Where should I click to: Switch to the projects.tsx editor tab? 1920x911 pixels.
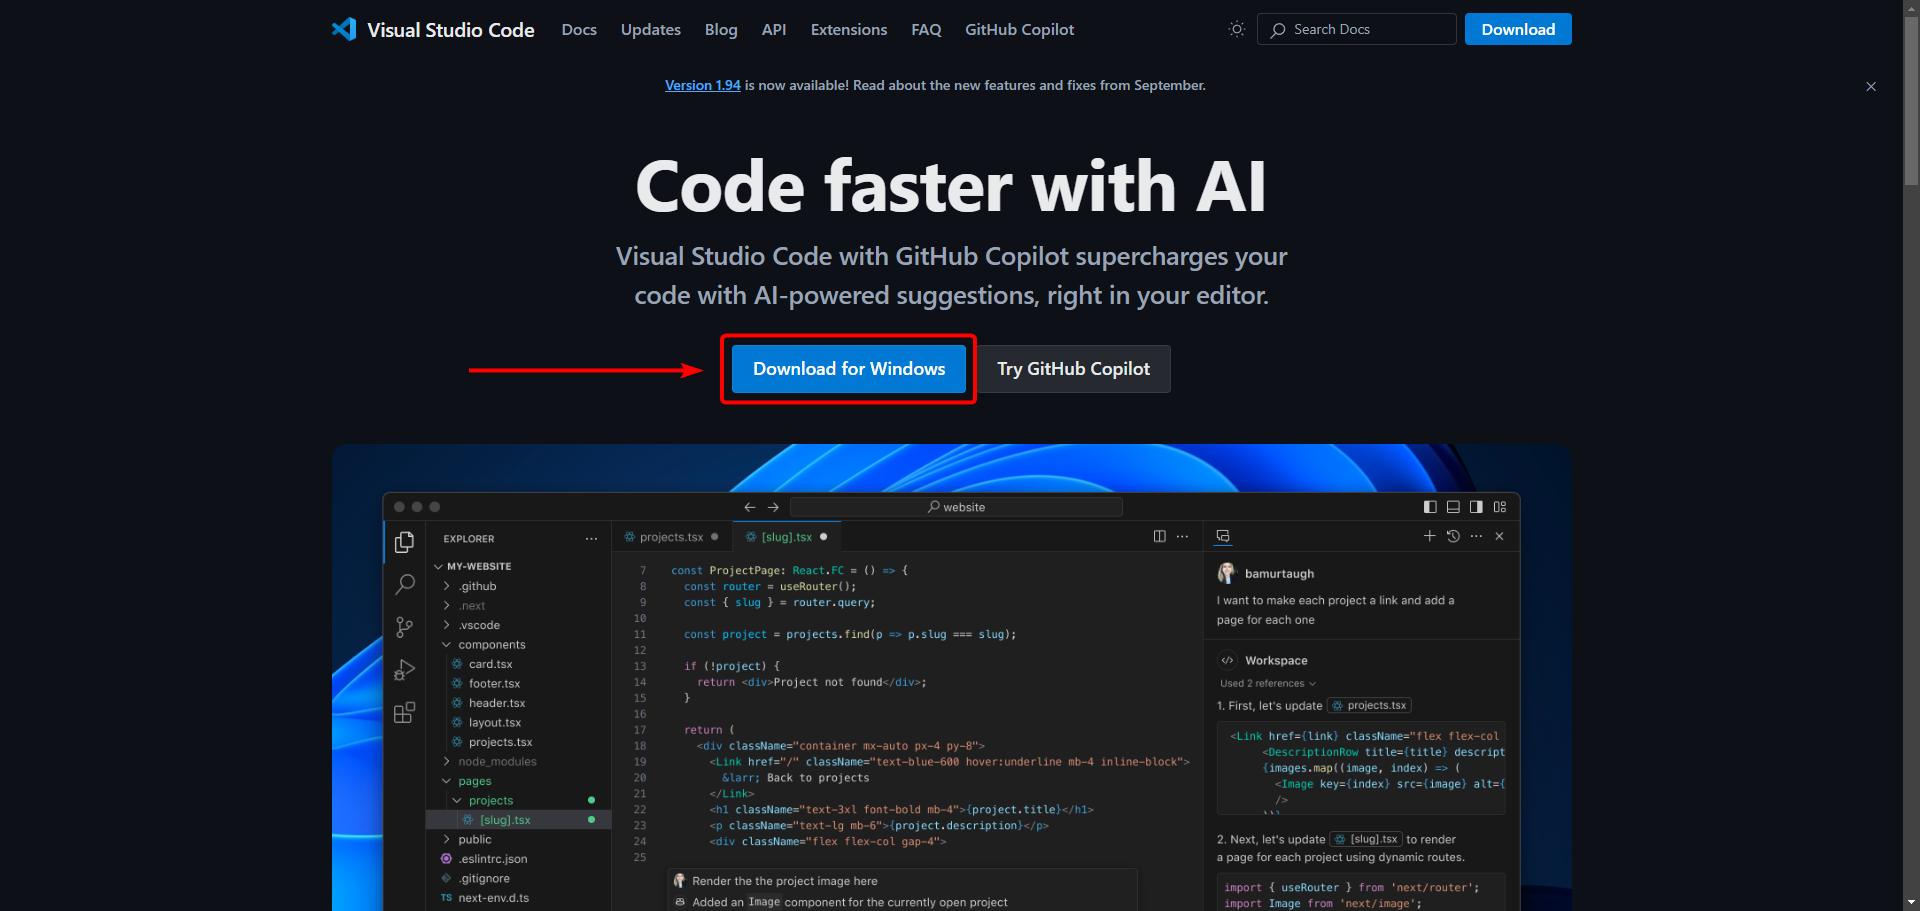(671, 537)
